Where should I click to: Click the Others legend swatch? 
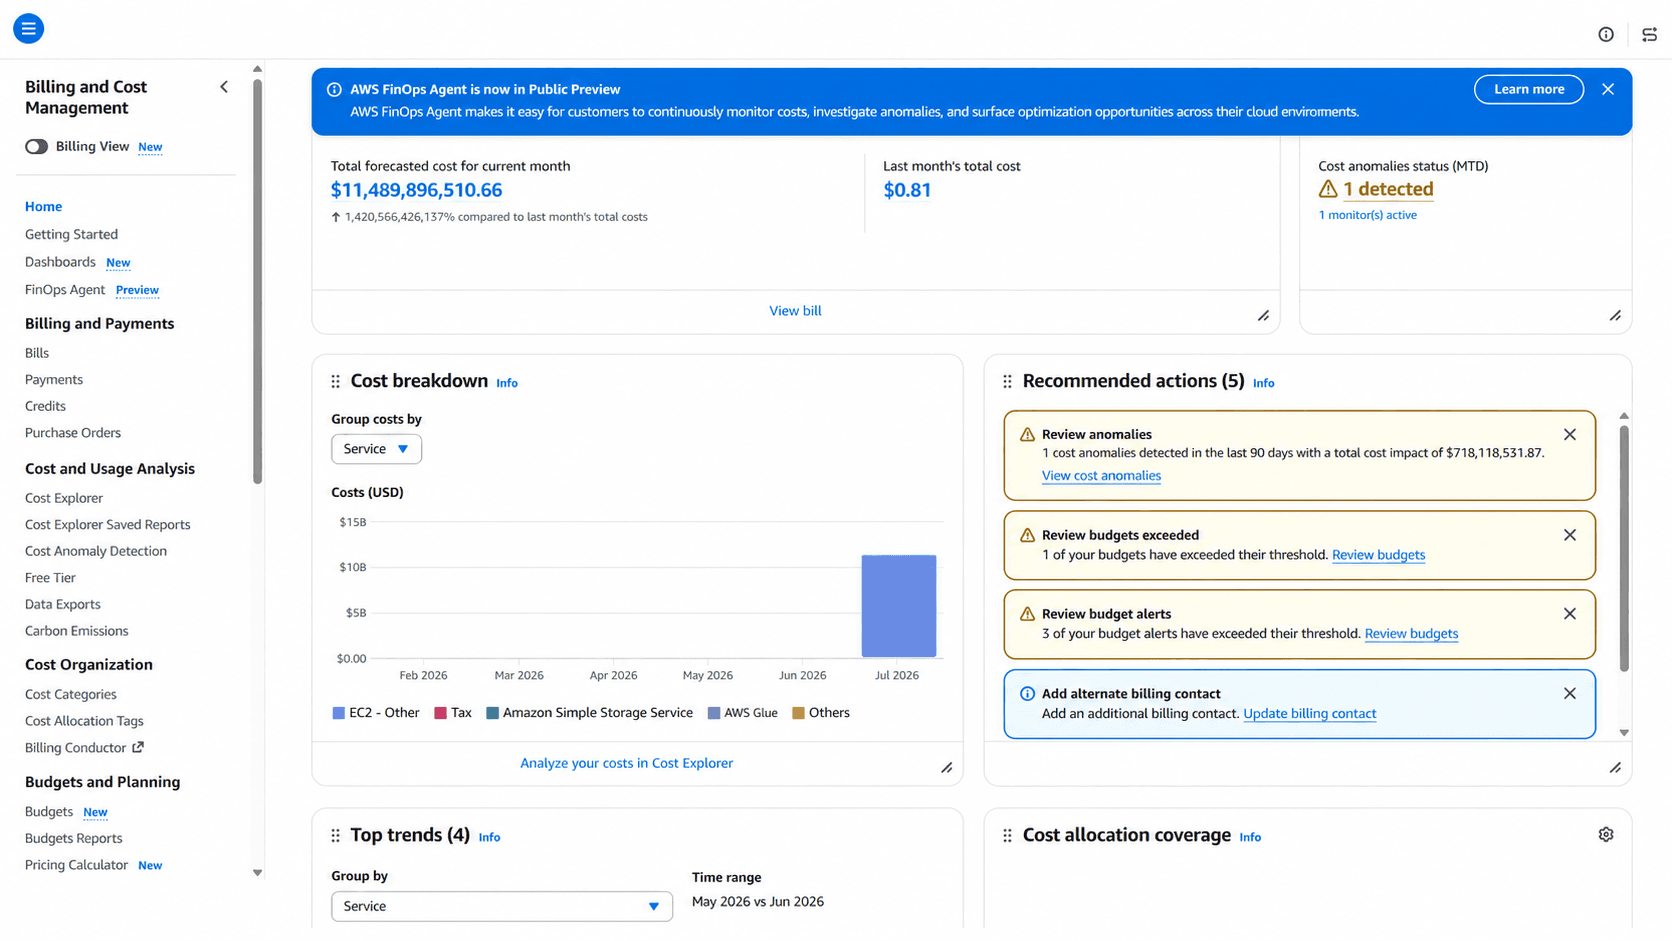[798, 714]
